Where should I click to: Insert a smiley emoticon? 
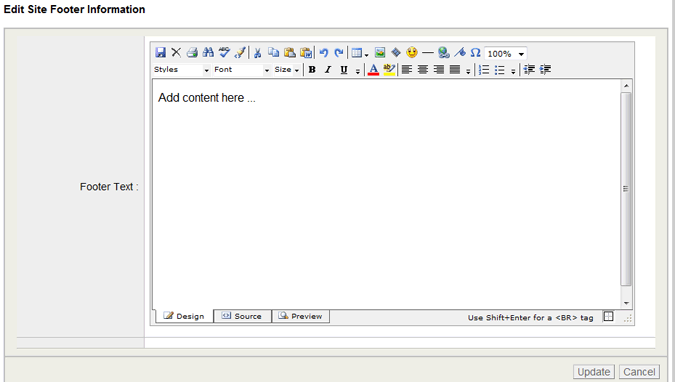[x=412, y=53]
